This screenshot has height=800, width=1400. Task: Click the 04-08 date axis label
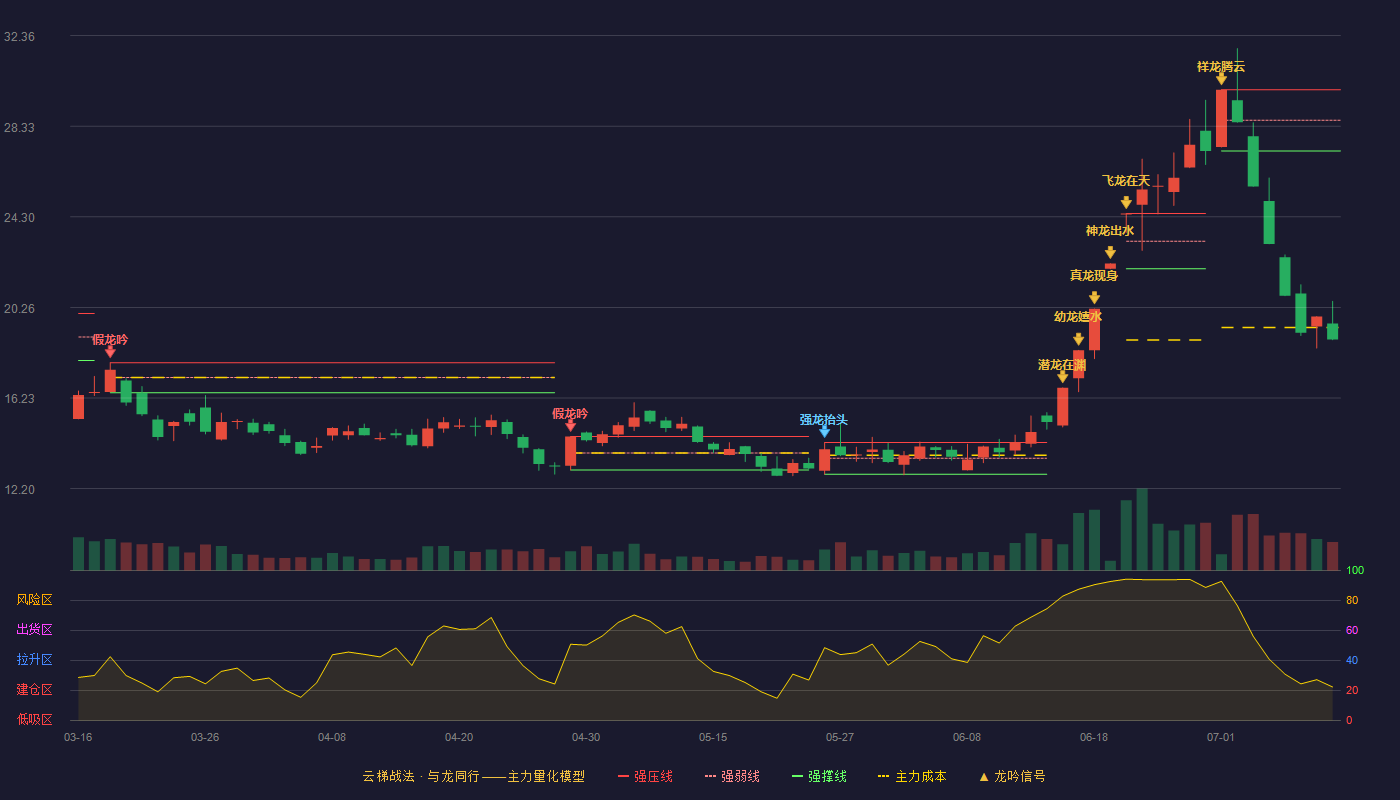[332, 737]
